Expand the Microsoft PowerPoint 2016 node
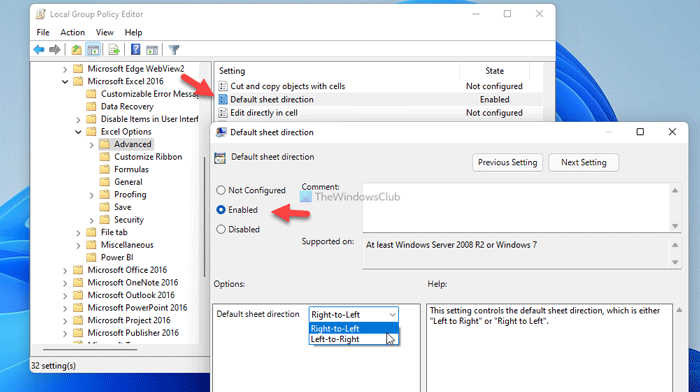Viewport: 700px width, 392px height. click(x=65, y=308)
